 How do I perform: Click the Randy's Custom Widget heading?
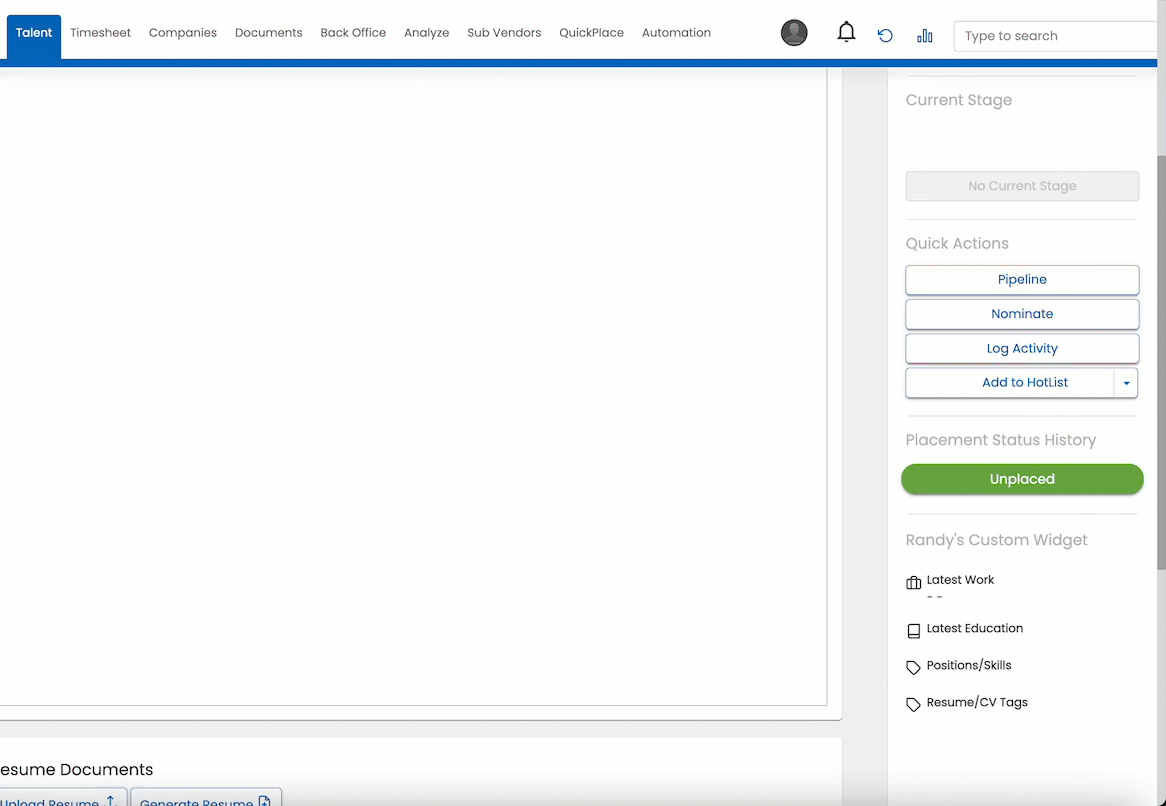[x=996, y=540]
